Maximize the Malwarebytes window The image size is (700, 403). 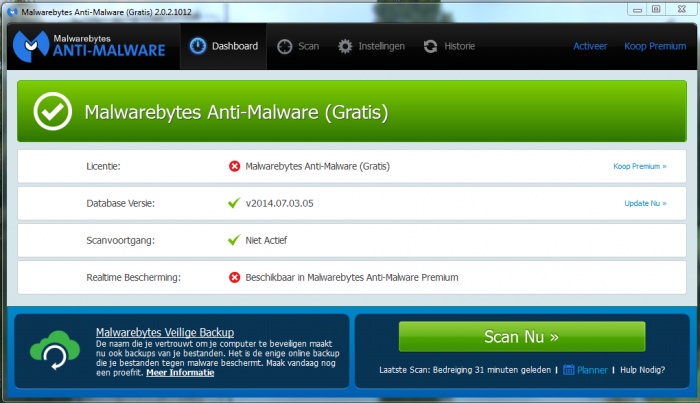pos(656,9)
